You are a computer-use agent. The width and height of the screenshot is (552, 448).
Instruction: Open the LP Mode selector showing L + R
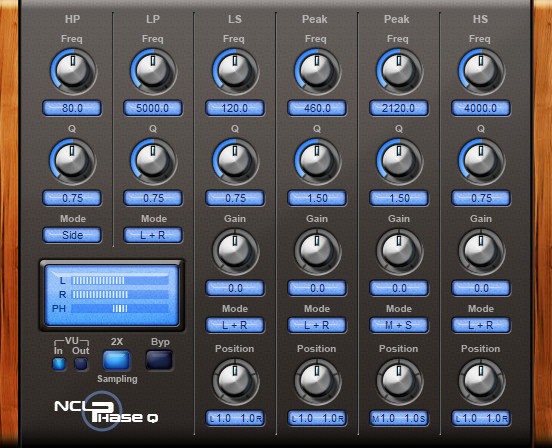click(153, 235)
